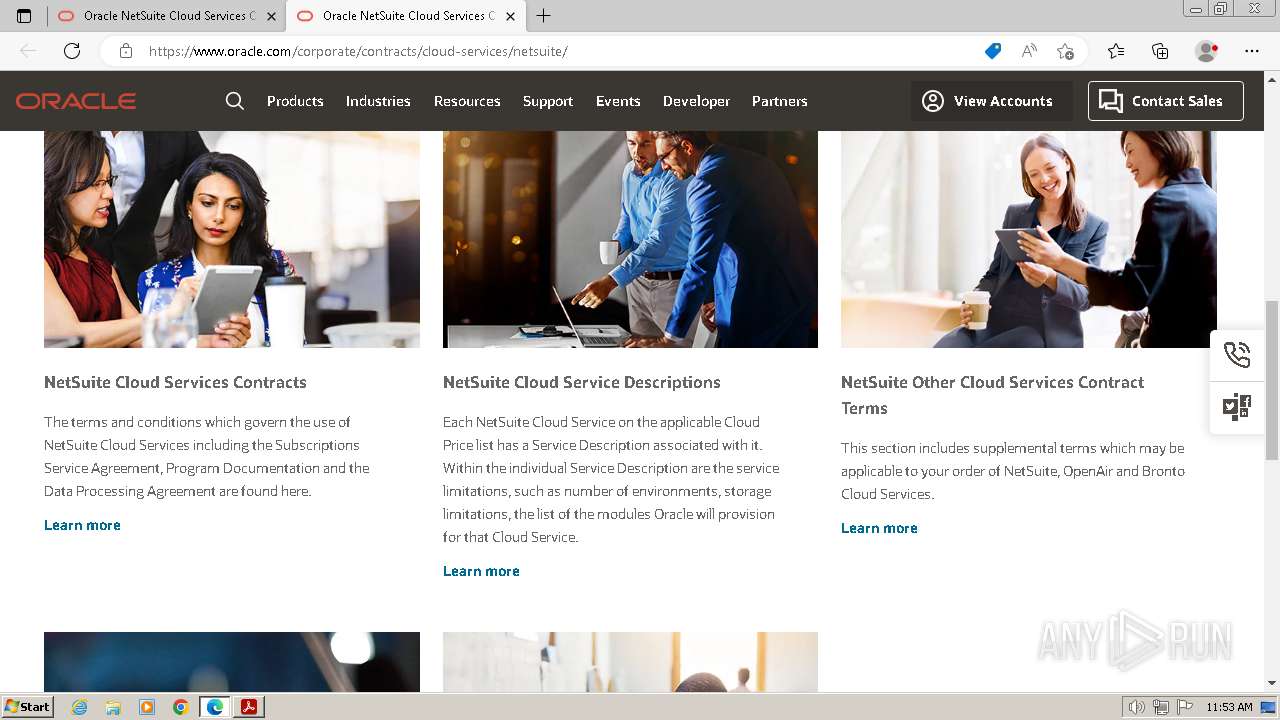The width and height of the screenshot is (1280, 720).
Task: Close the active Oracle NetSuite tab
Action: (x=510, y=16)
